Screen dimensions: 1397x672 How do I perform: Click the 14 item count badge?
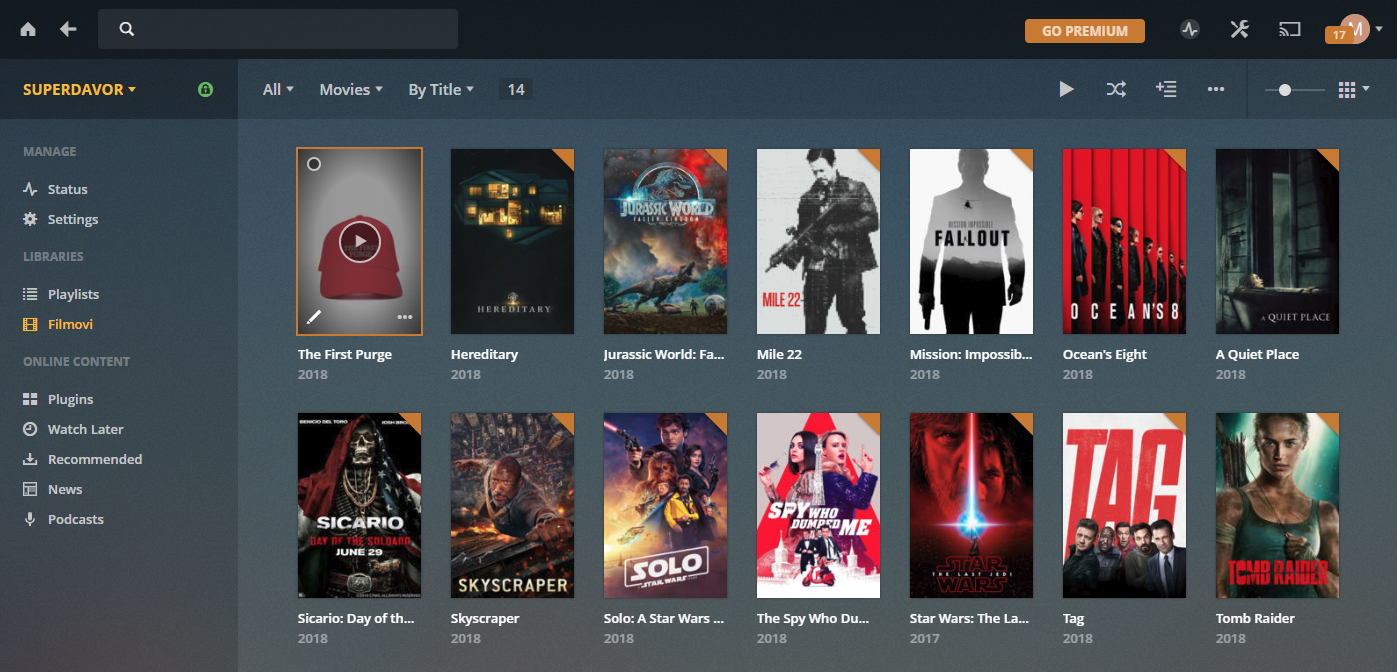(x=516, y=89)
